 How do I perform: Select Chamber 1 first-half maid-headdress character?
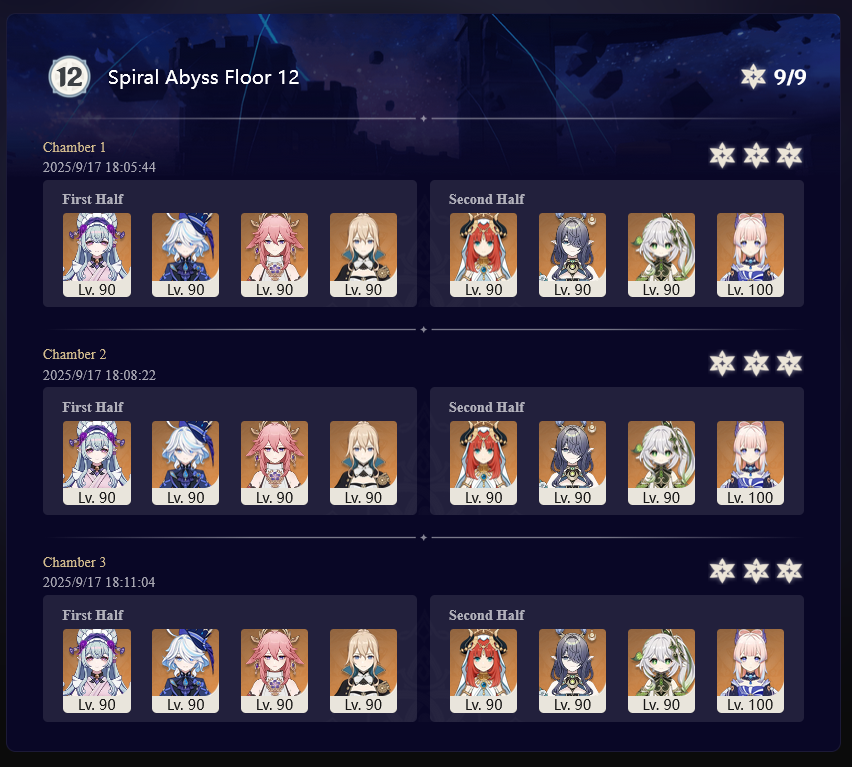pyautogui.click(x=97, y=255)
